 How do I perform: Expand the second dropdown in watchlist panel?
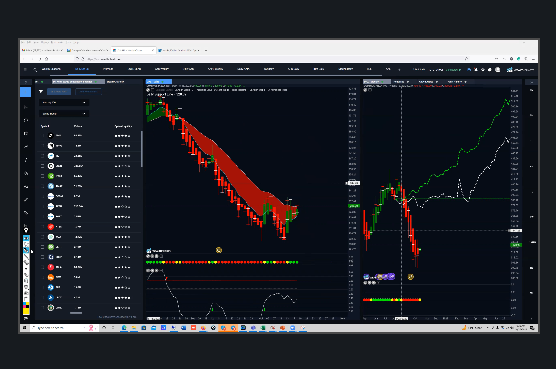(x=64, y=114)
